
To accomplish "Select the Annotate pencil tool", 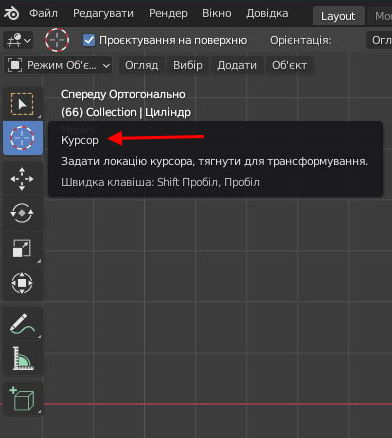I will [x=22, y=324].
